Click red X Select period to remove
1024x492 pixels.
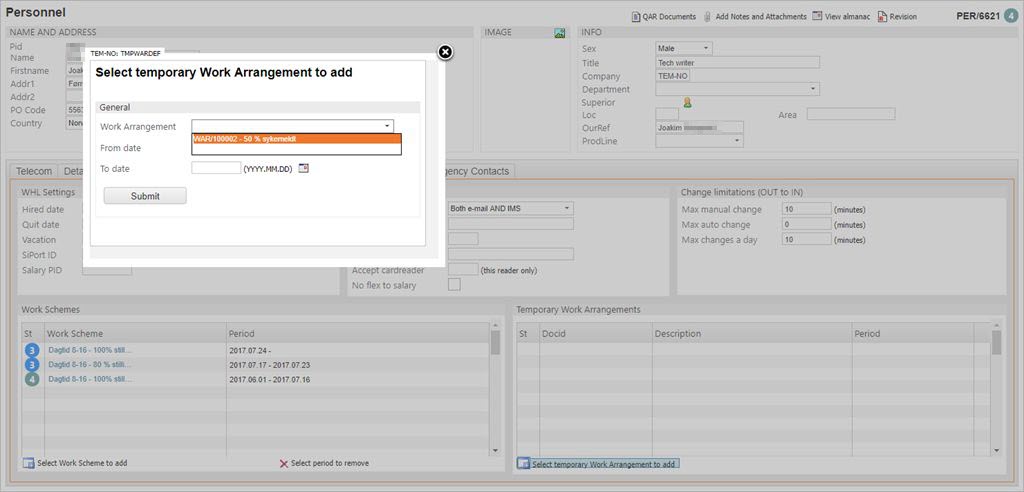point(284,464)
